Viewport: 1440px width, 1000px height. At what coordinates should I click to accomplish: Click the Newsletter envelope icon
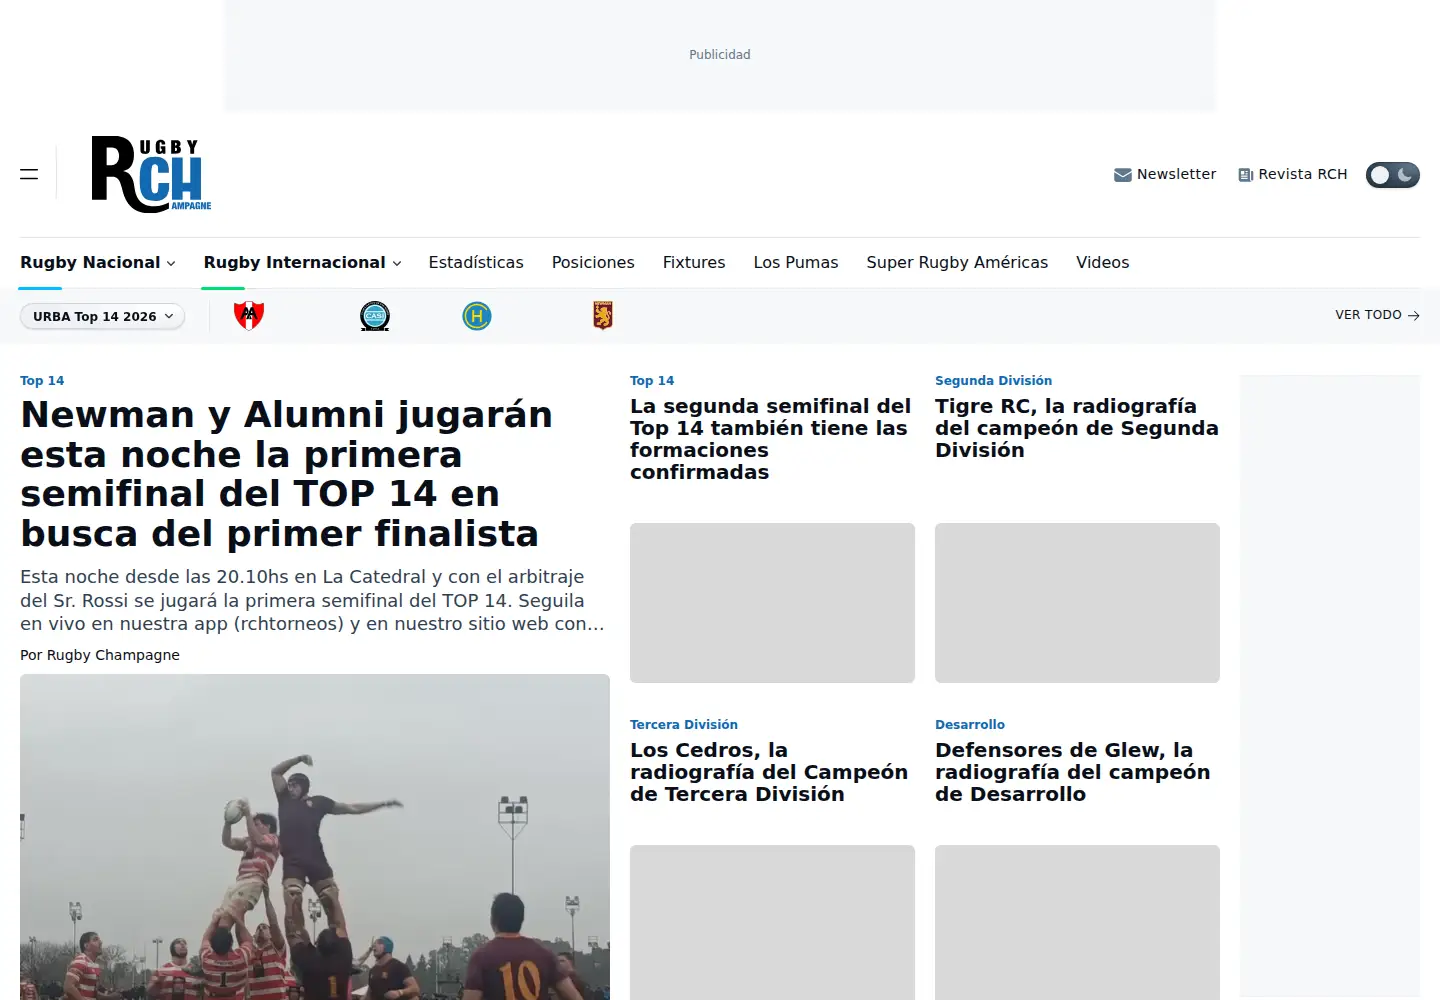click(1123, 175)
